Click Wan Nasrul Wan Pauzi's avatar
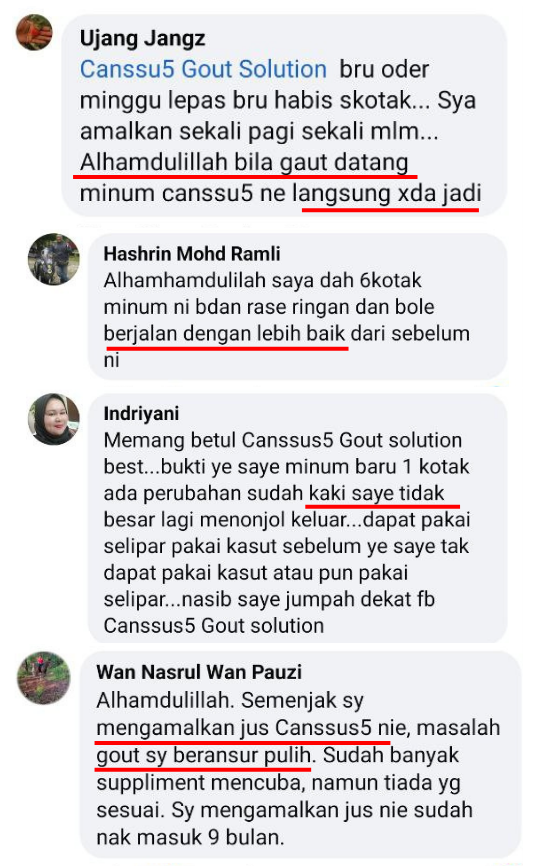This screenshot has height=866, width=538. 44,678
